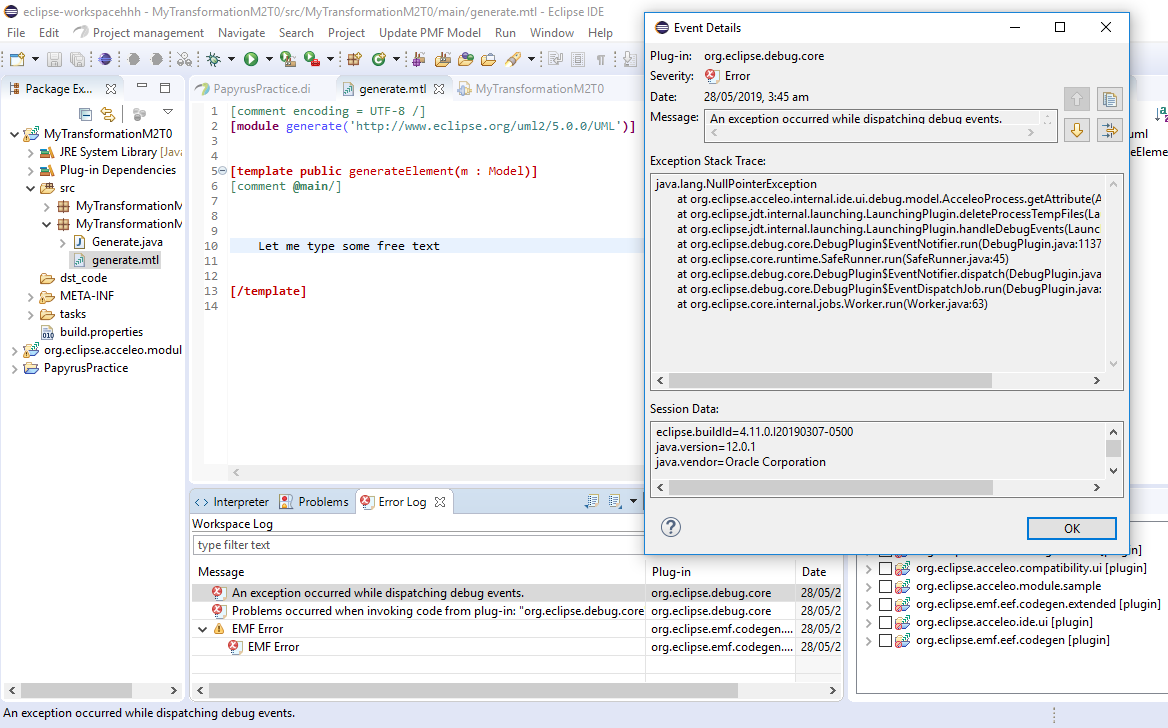The height and width of the screenshot is (728, 1168).
Task: Click the Run with coverage toolbar icon
Action: tap(288, 59)
